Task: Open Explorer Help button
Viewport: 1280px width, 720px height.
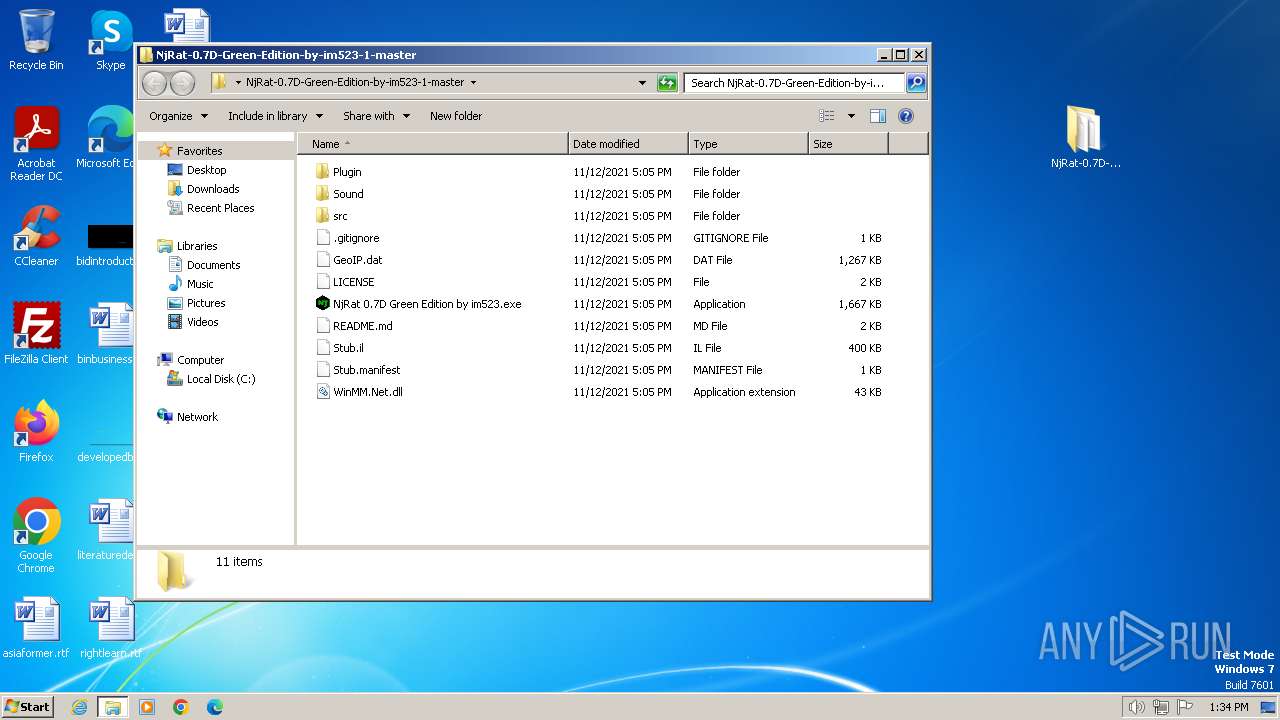Action: 906,116
